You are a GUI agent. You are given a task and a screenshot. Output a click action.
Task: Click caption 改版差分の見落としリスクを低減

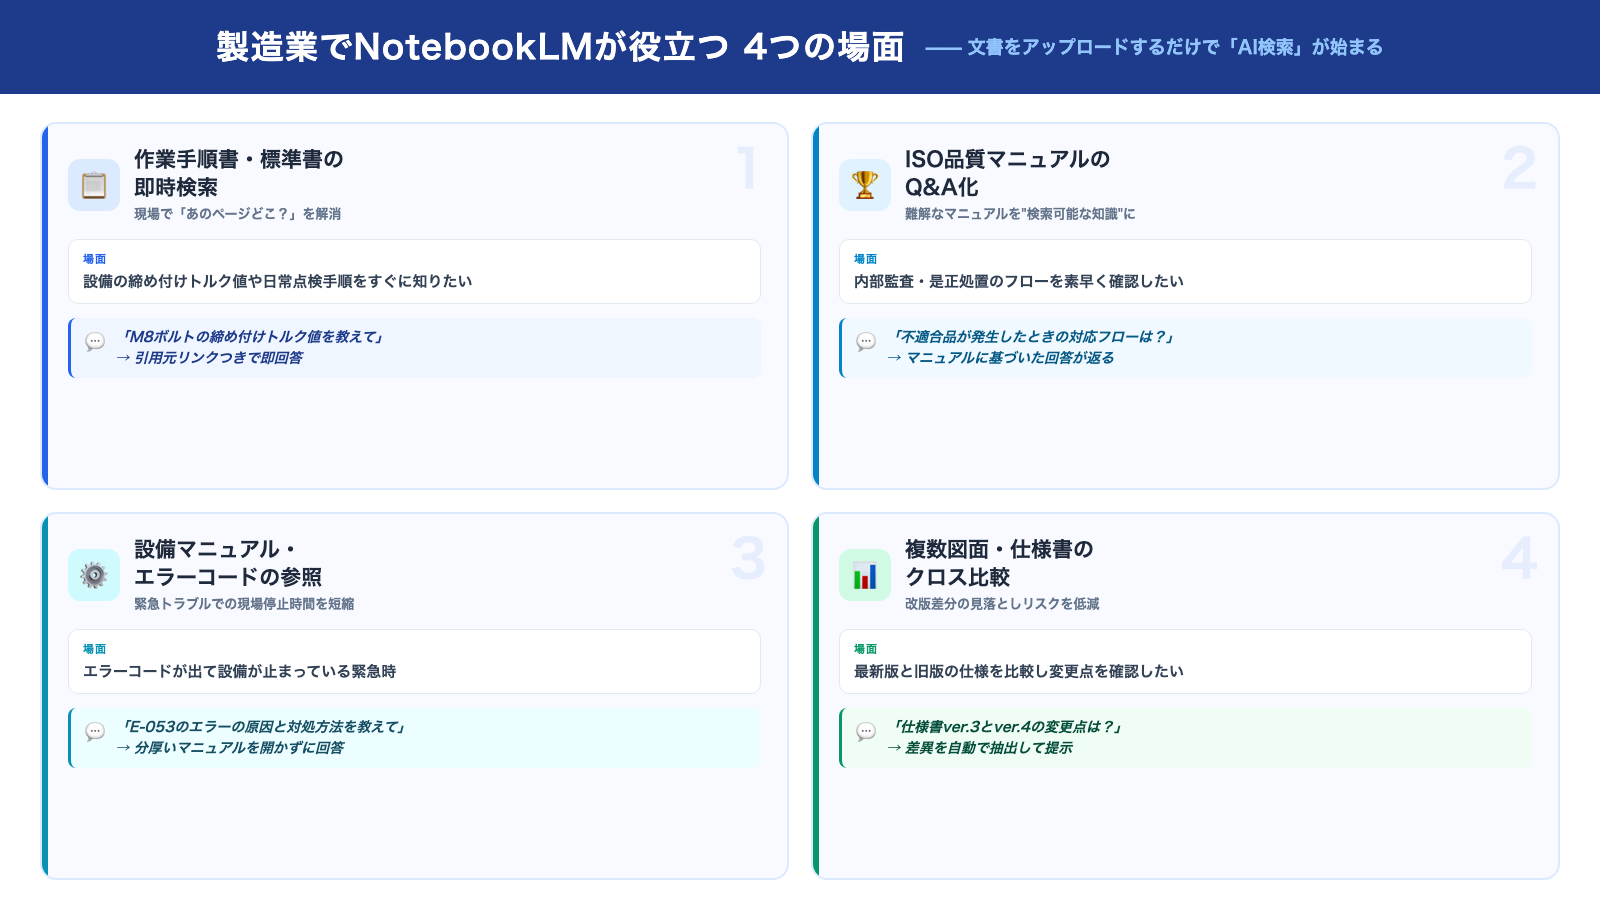tap(1002, 604)
